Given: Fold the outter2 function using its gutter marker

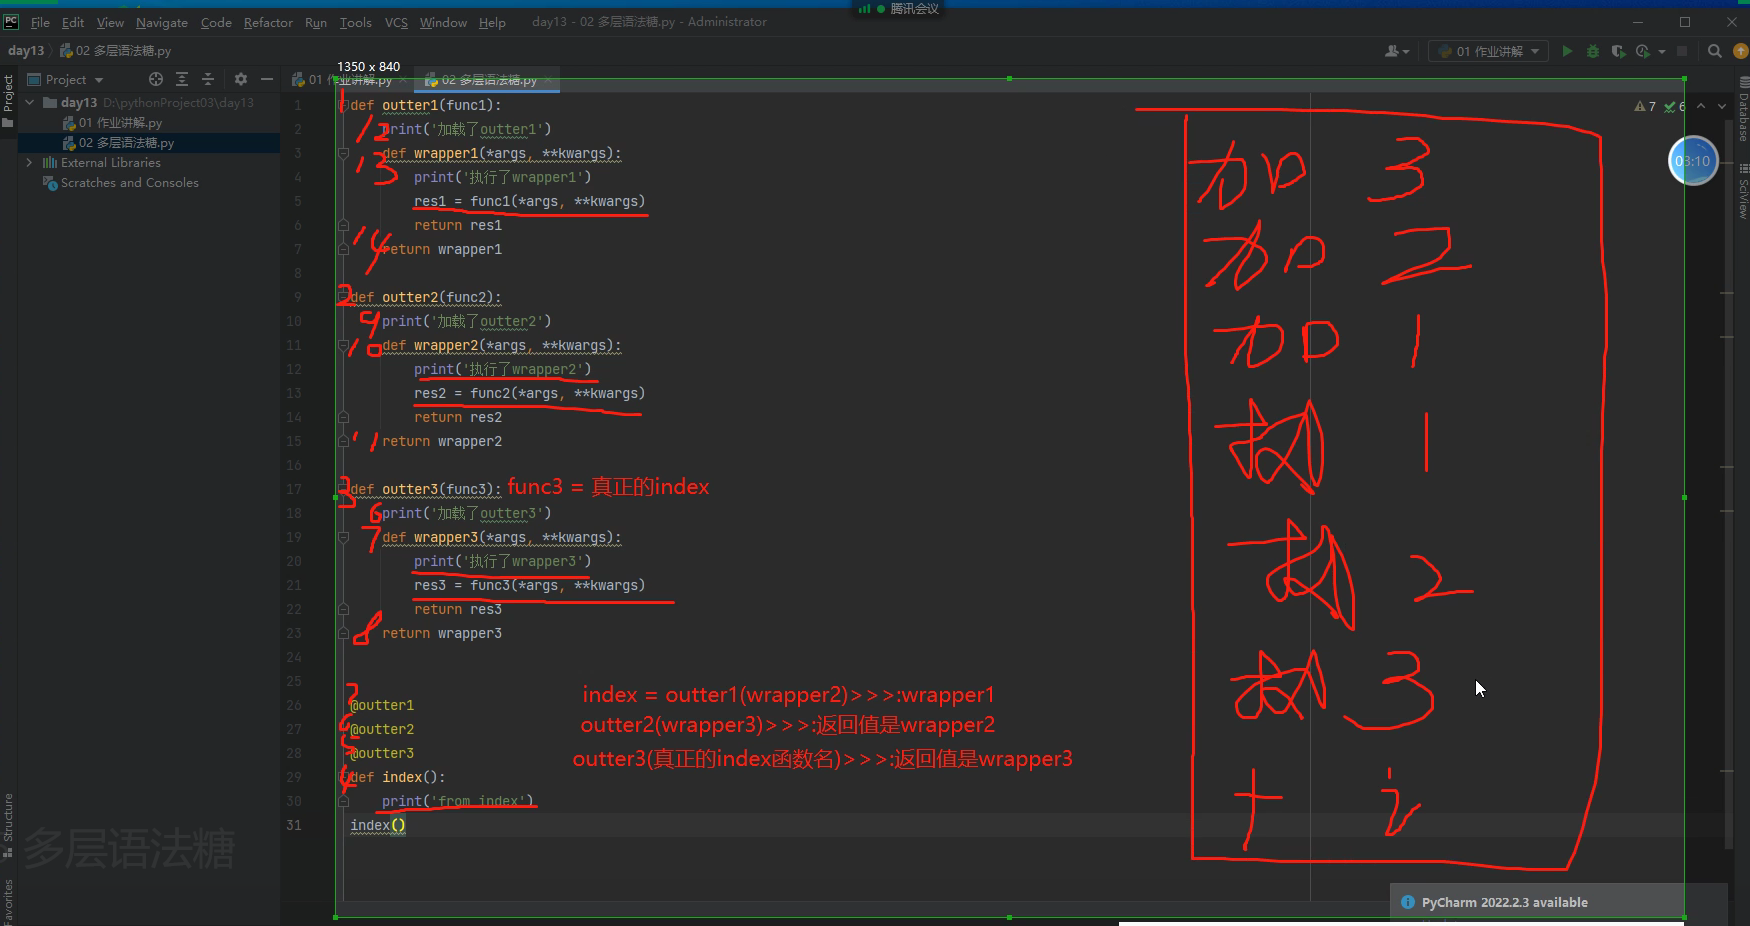Looking at the screenshot, I should pos(343,297).
